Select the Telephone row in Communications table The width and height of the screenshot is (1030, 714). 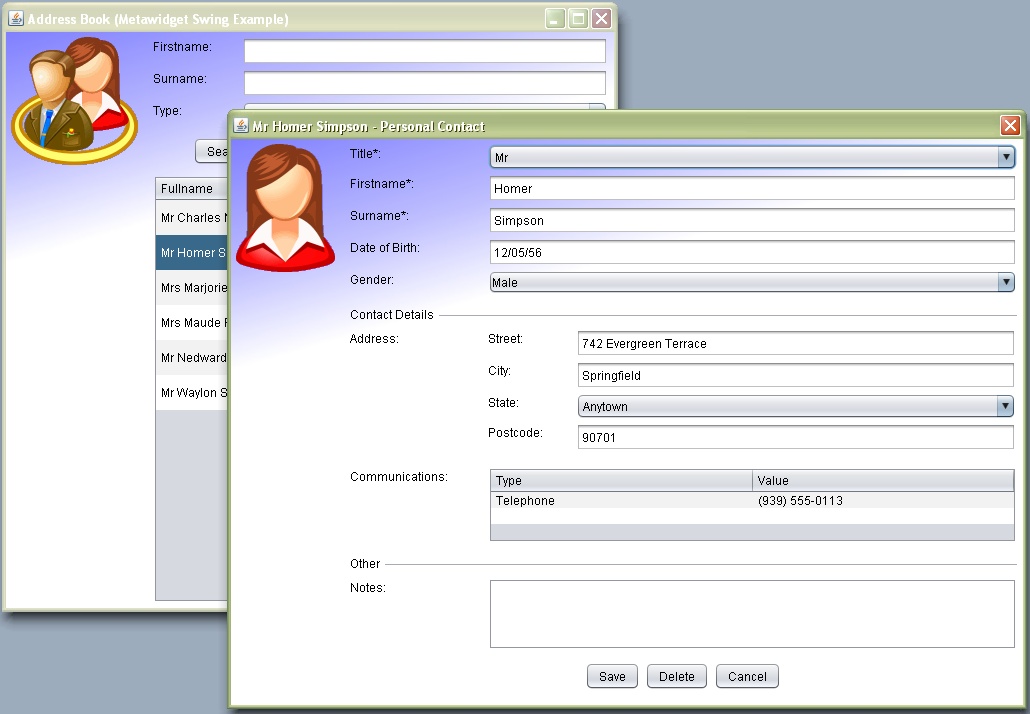coord(621,501)
